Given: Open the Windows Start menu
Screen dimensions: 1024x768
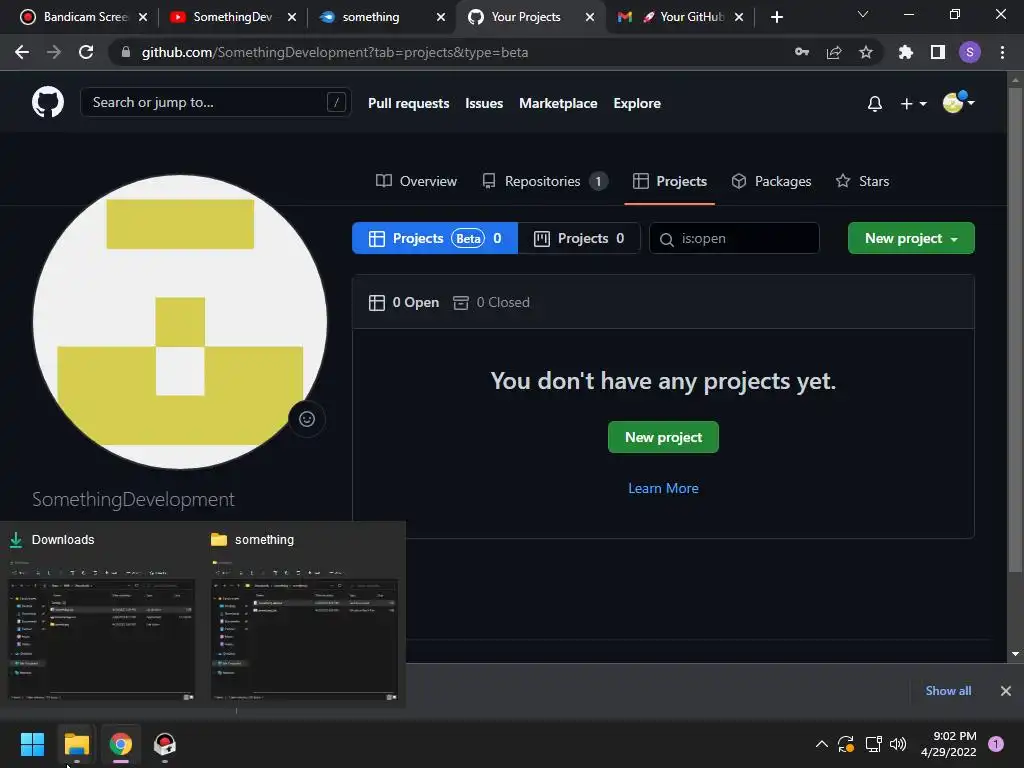Looking at the screenshot, I should pyautogui.click(x=32, y=744).
